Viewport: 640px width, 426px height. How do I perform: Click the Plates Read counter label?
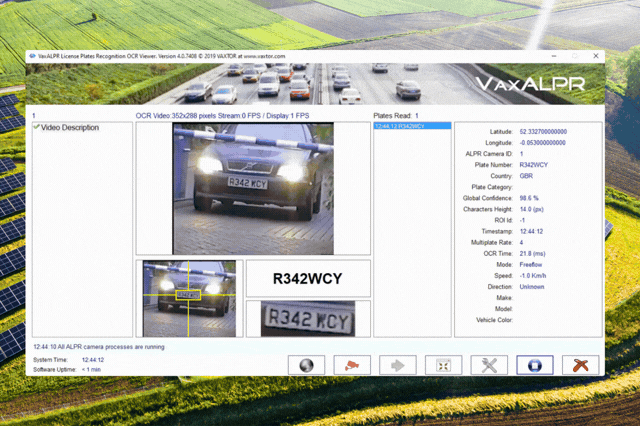(x=396, y=115)
